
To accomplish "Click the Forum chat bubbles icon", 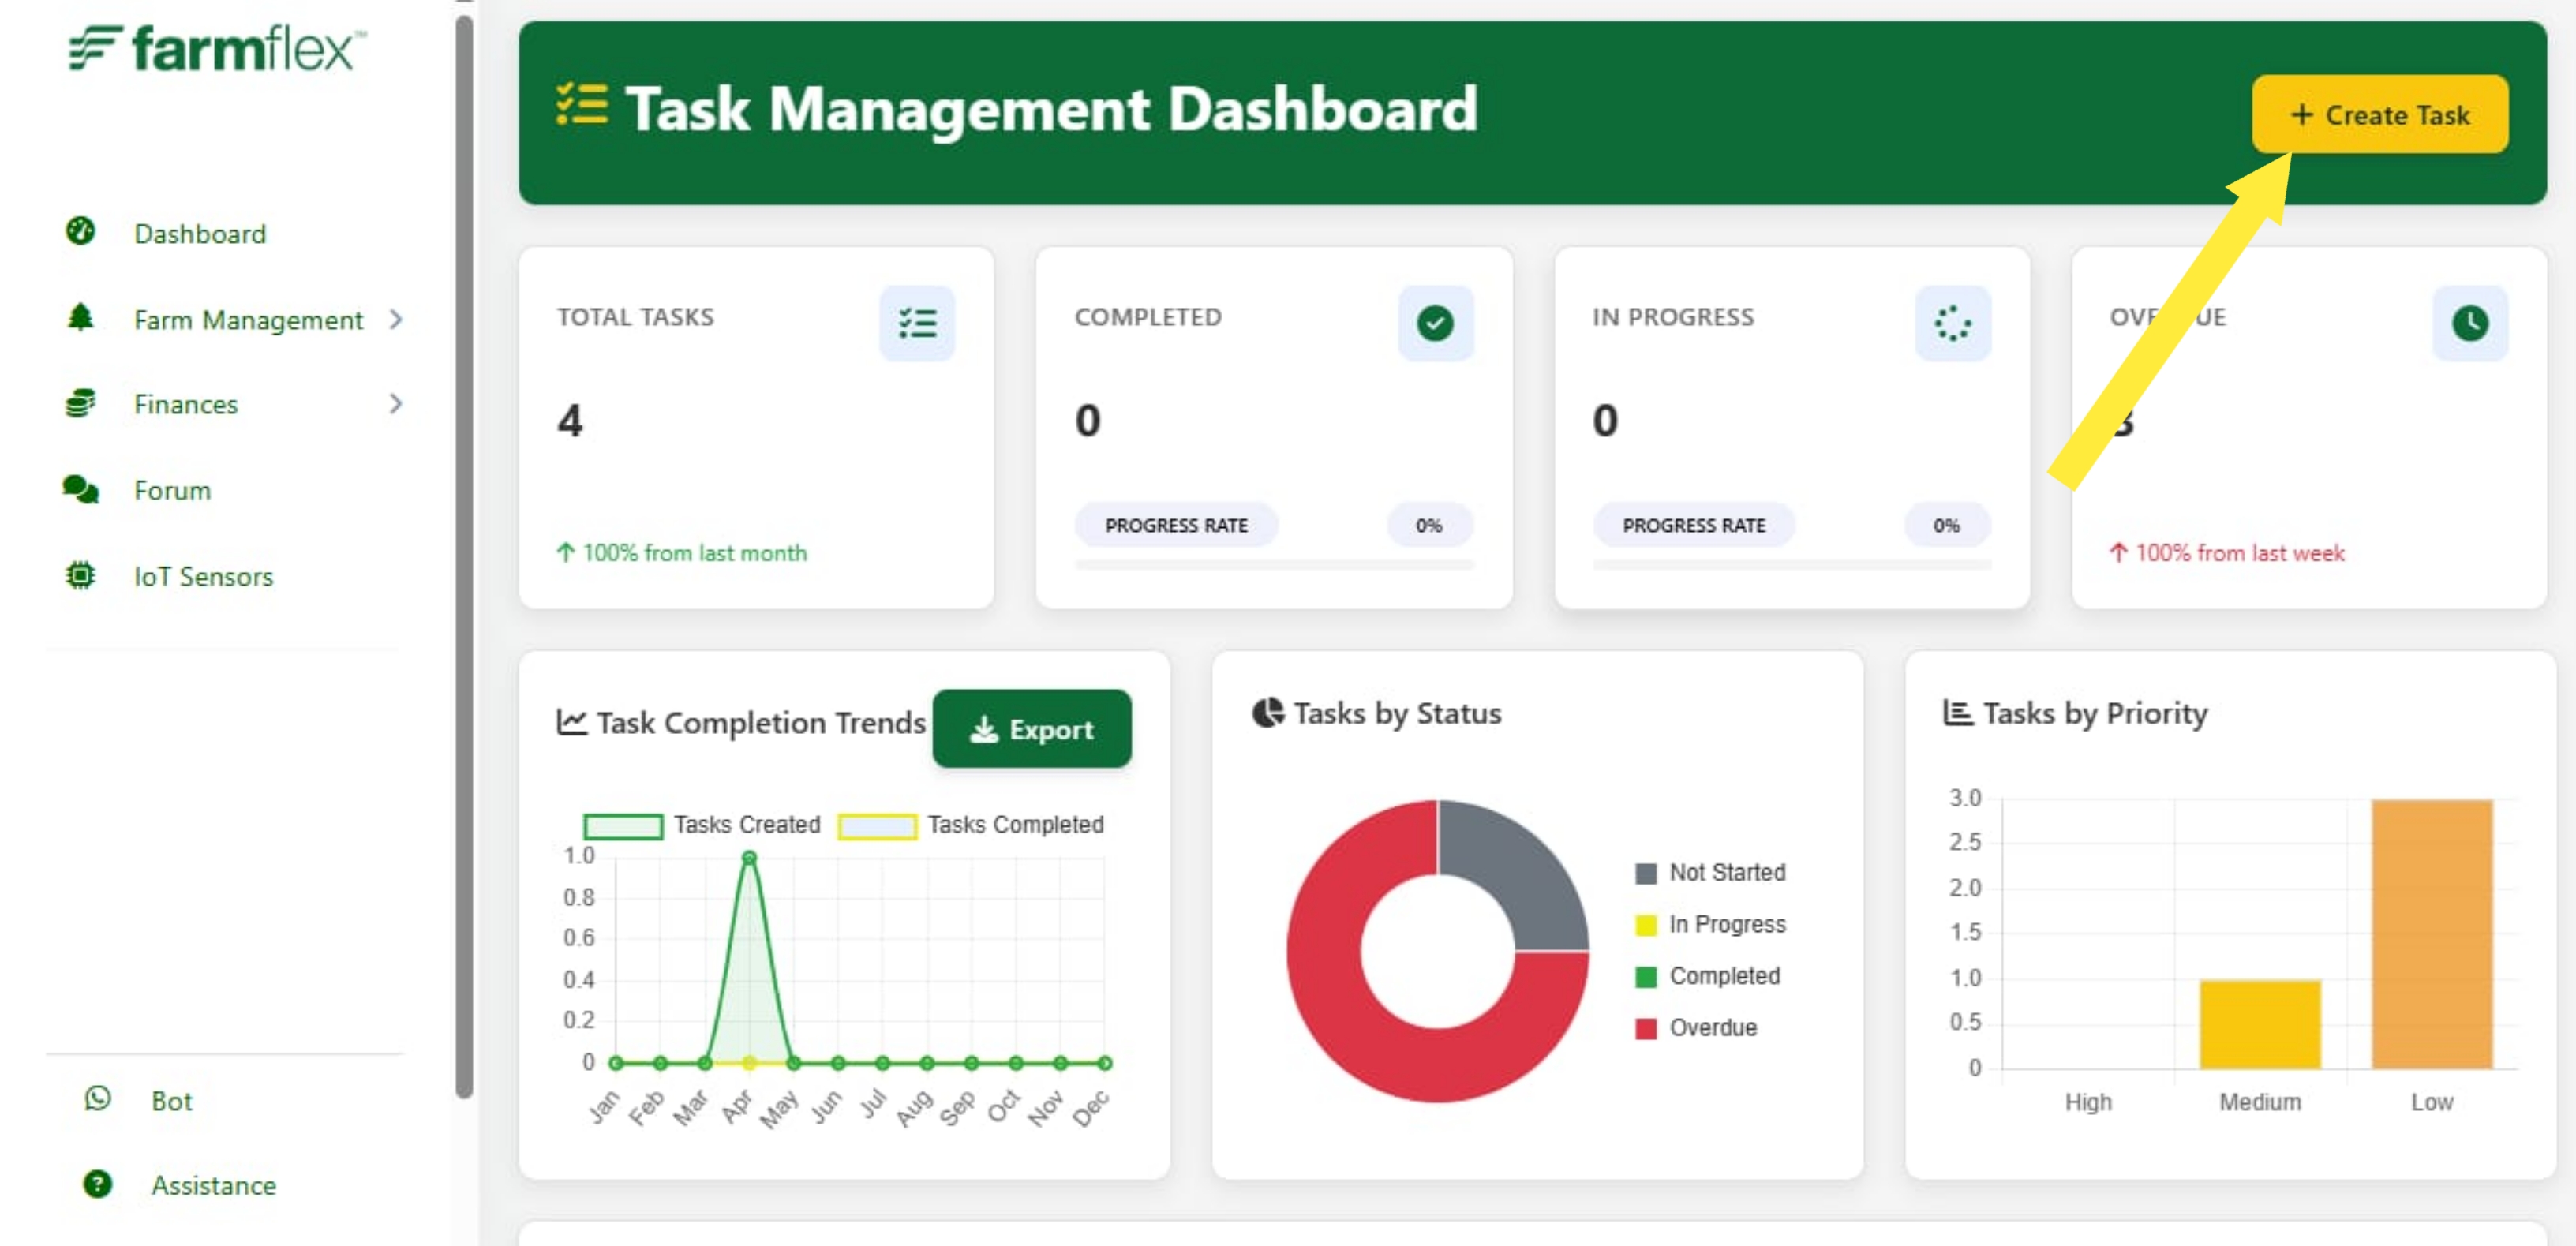I will pyautogui.click(x=80, y=489).
